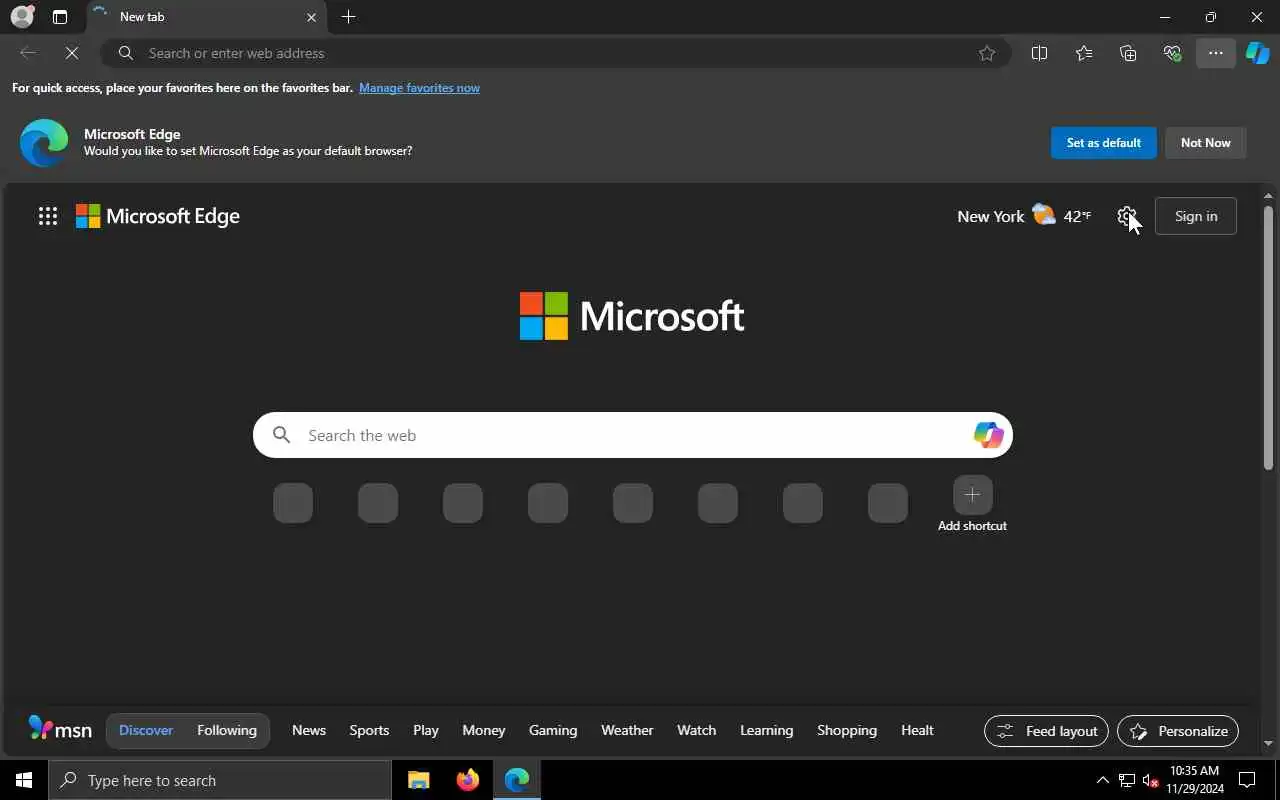
Task: Click the Microsoft Edge logo
Action: point(158,216)
